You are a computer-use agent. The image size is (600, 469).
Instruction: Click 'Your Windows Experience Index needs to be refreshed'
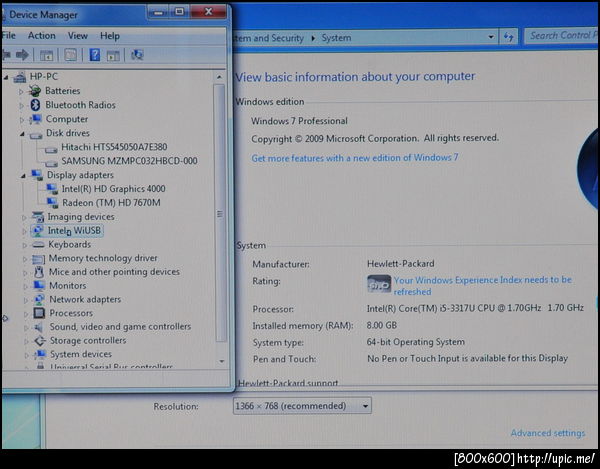click(x=483, y=285)
